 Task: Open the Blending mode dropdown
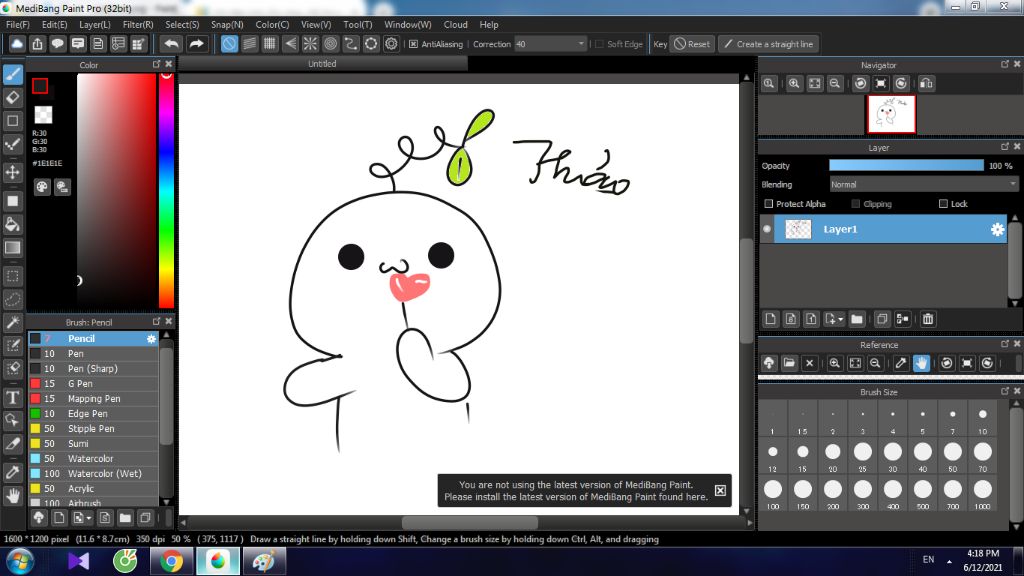(x=923, y=185)
